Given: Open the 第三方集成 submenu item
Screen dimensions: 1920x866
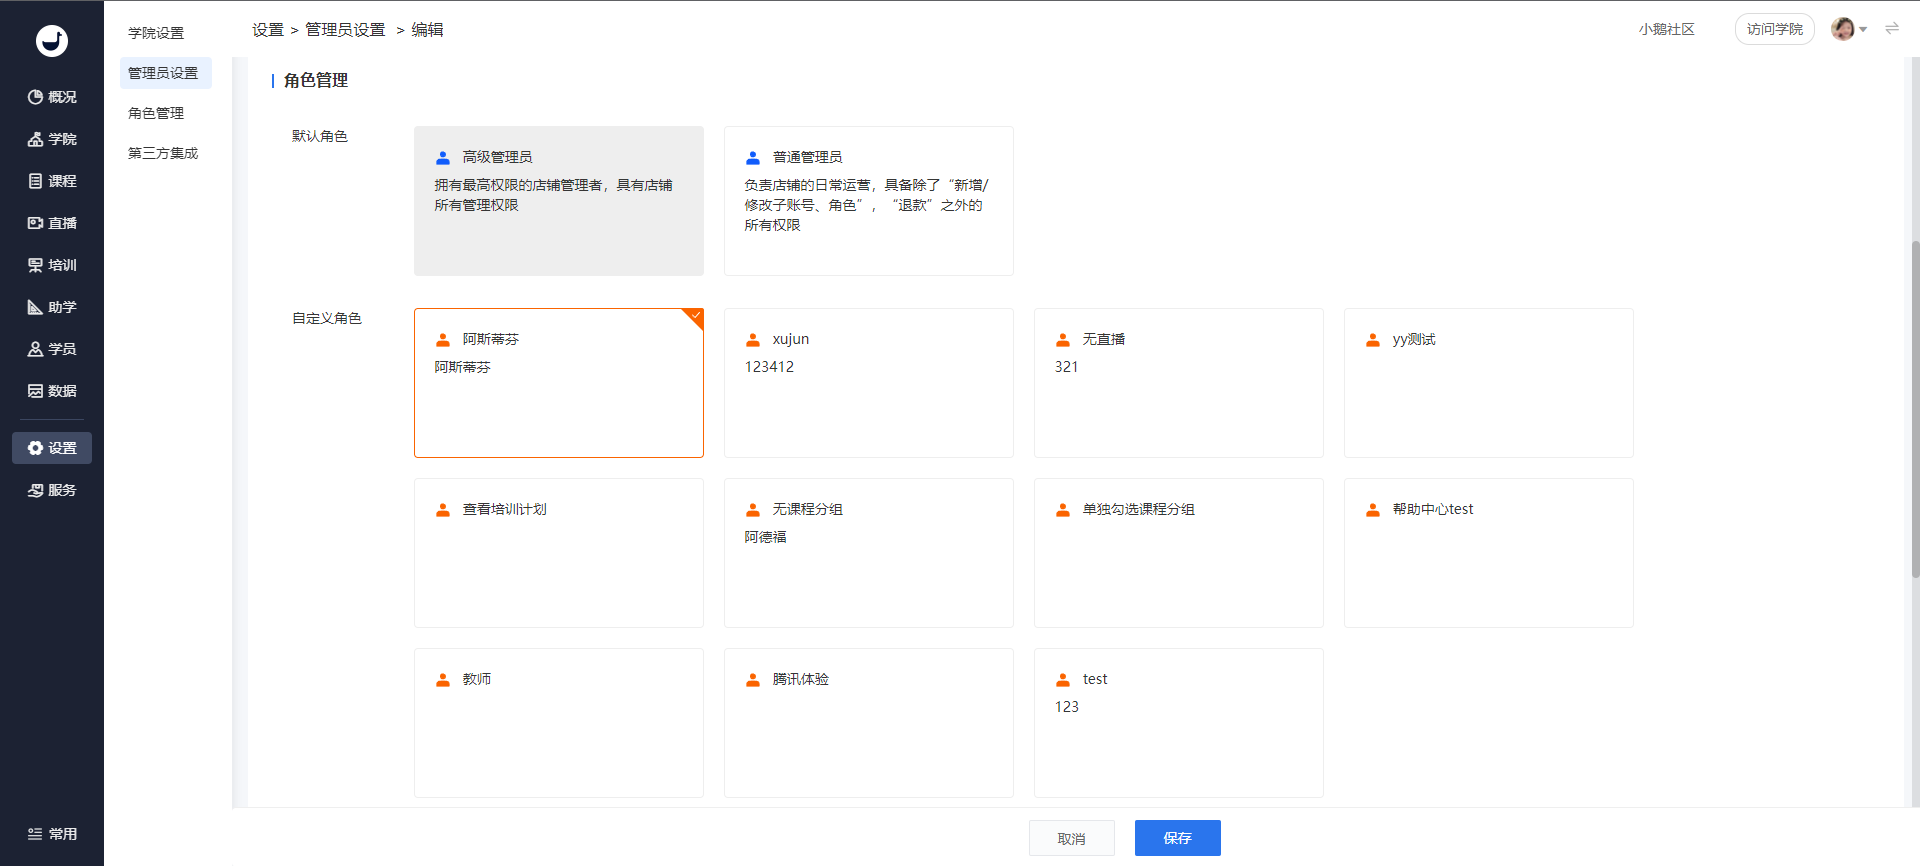Looking at the screenshot, I should [163, 153].
